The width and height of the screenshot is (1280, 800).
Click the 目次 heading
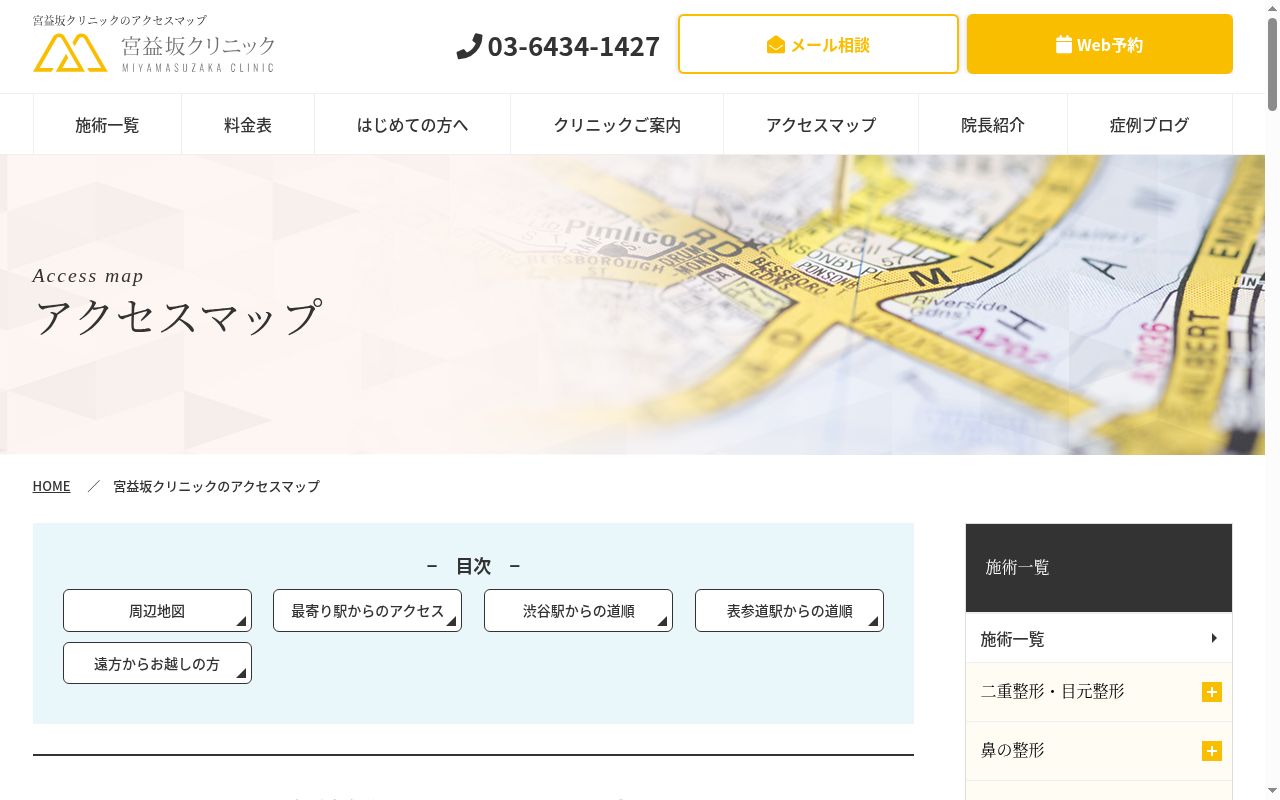[473, 566]
